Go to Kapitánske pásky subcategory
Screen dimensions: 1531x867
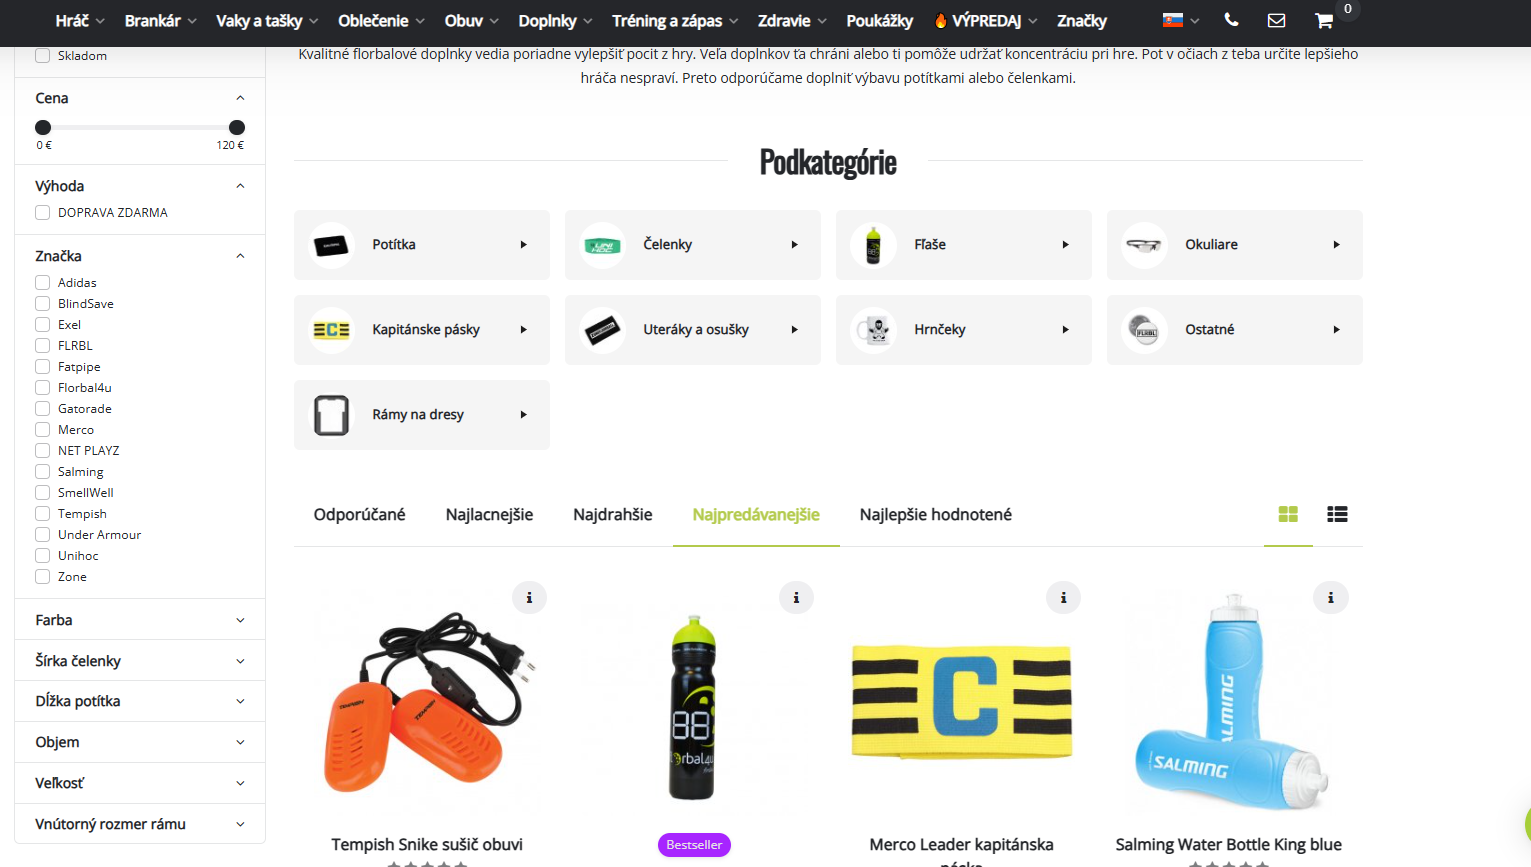421,330
